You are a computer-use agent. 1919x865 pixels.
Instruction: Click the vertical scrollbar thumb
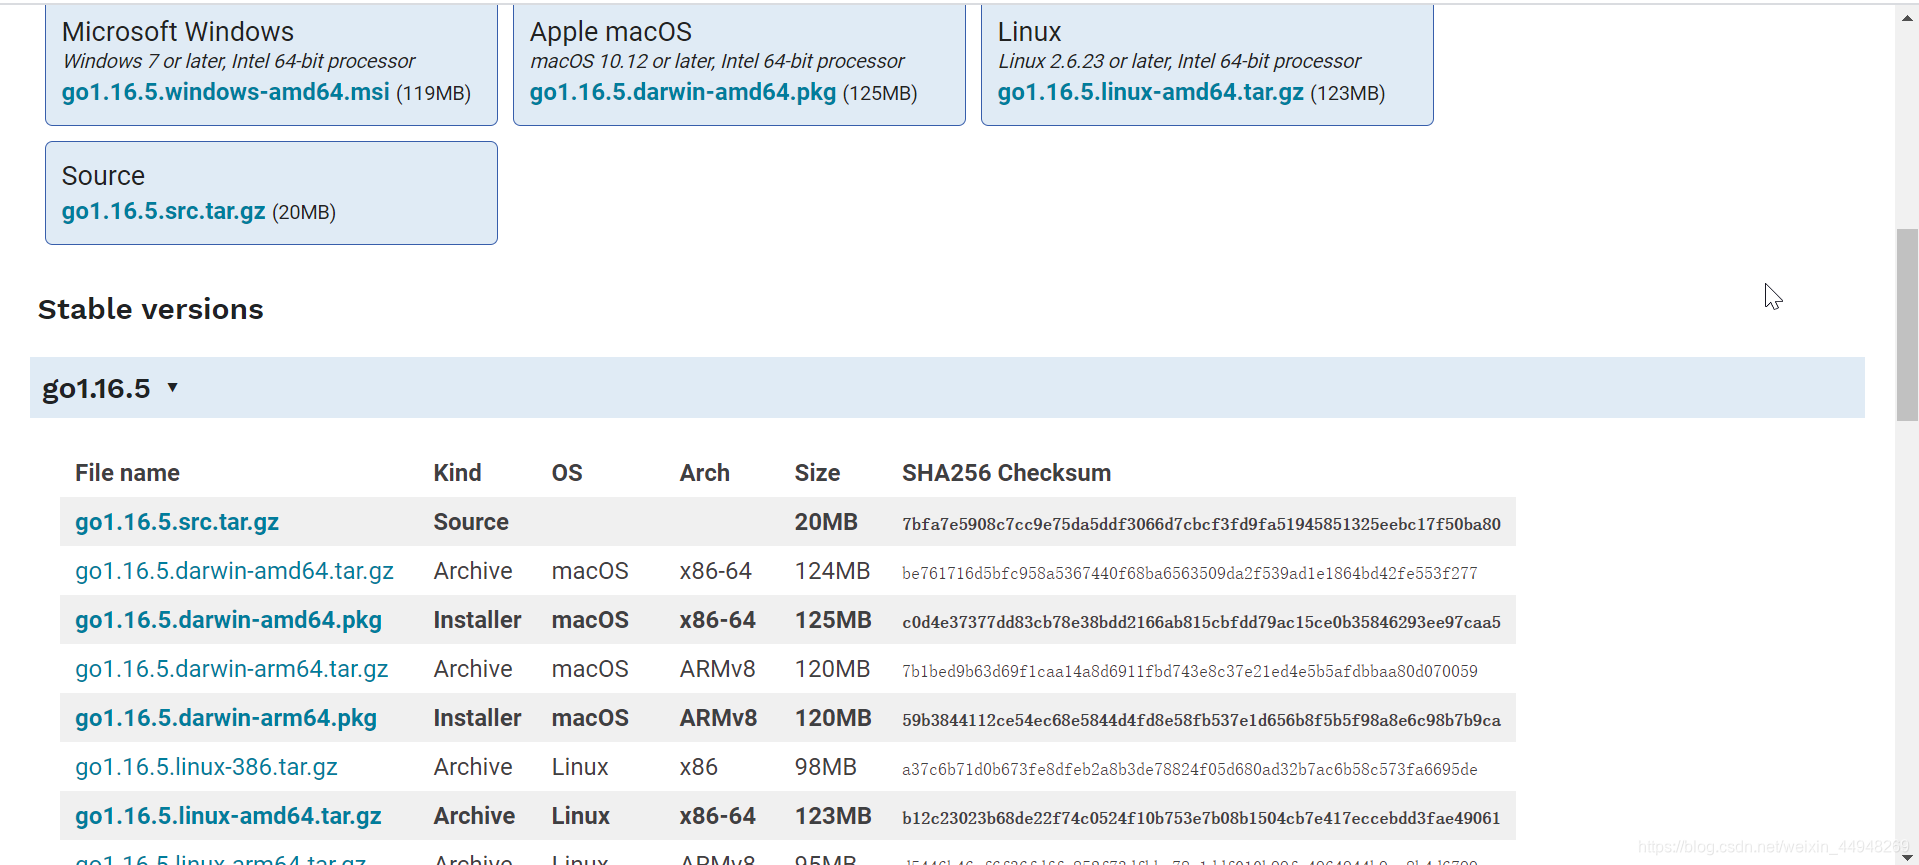pos(1907,325)
